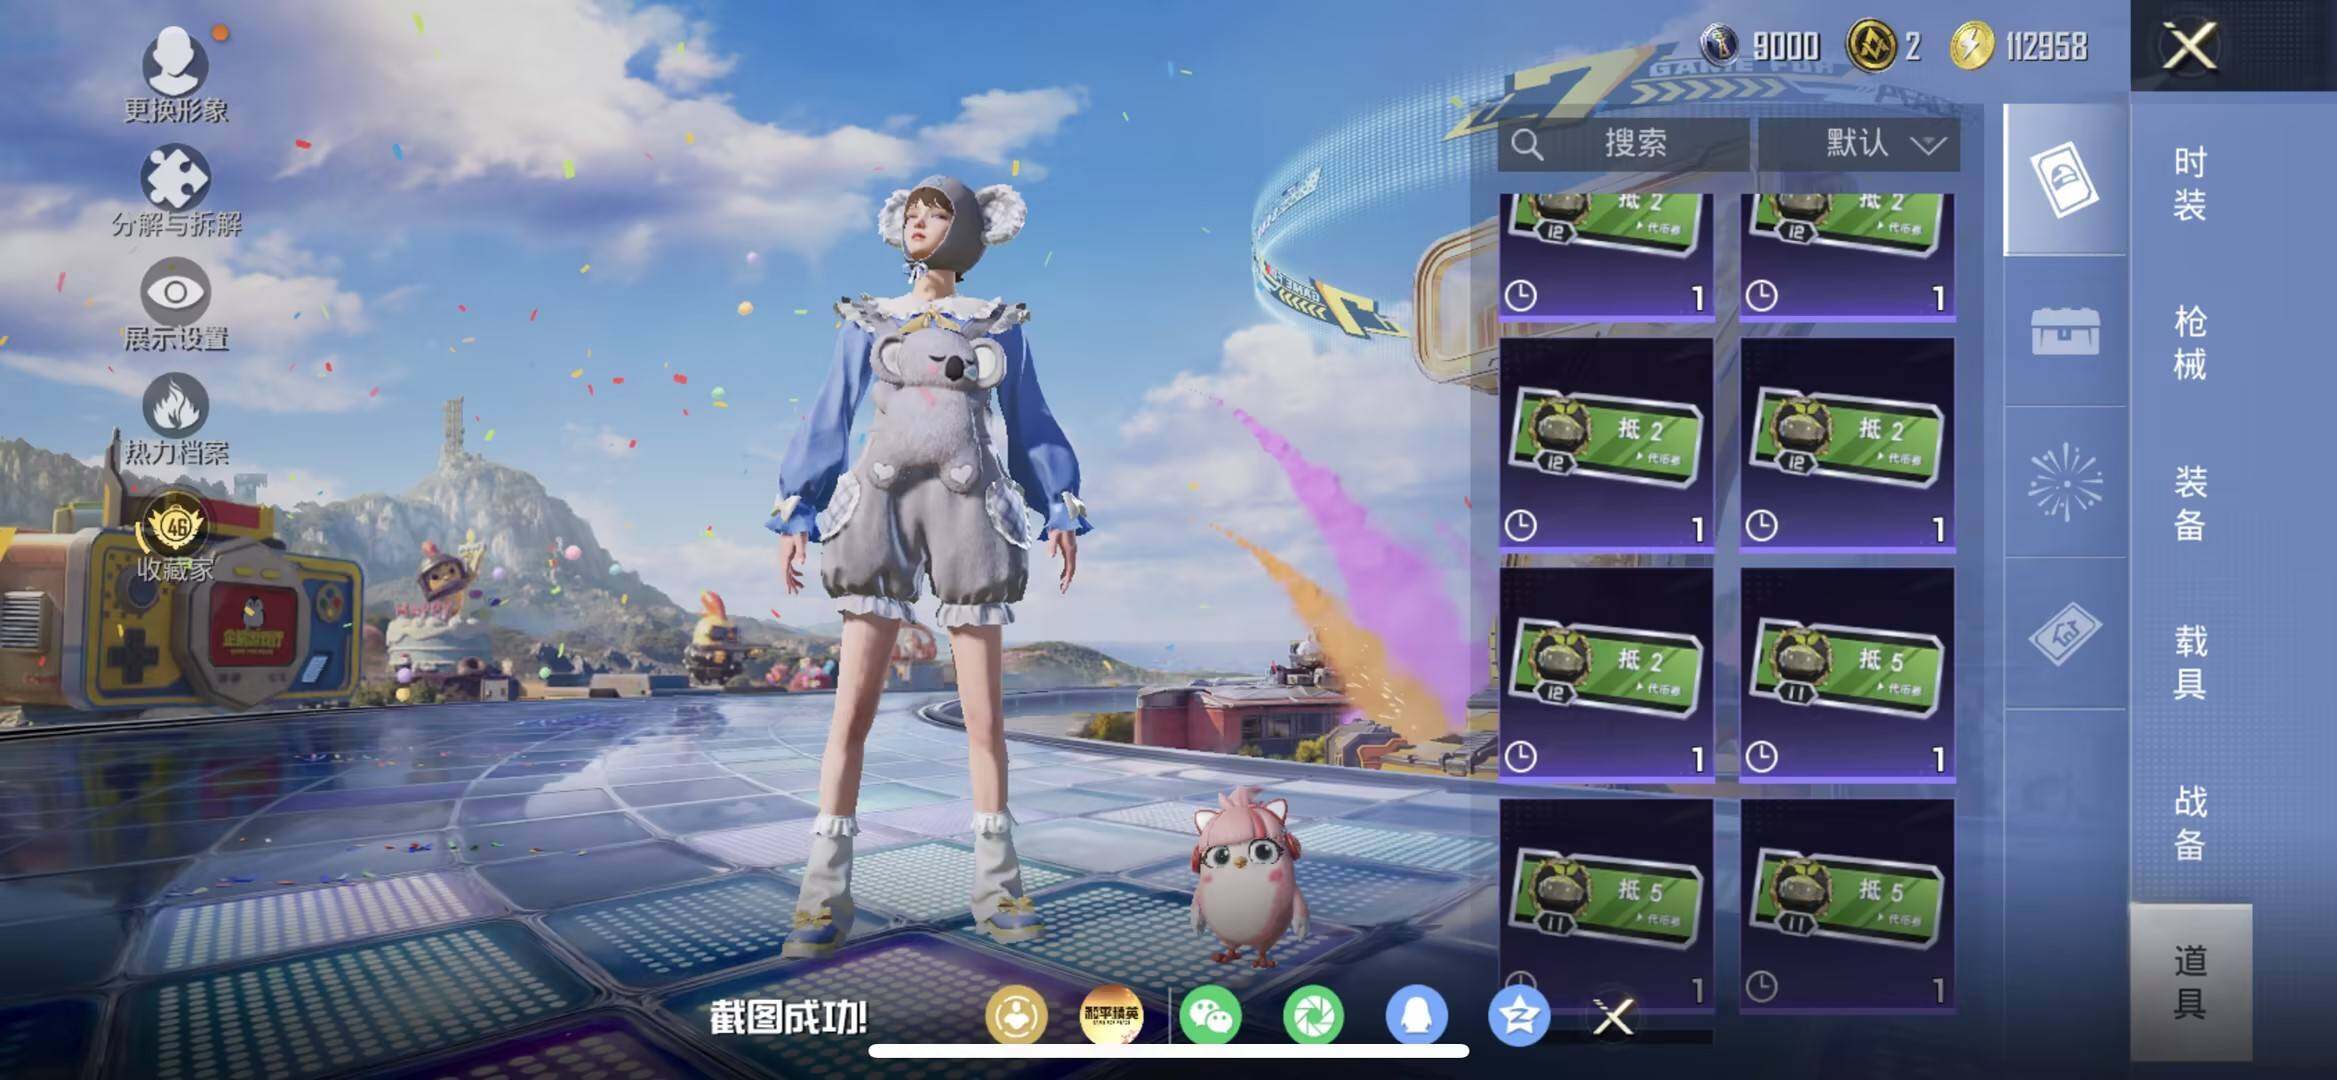Select first 抵5 voucher card
Screen dimensions: 2337x1080
coord(1847,673)
